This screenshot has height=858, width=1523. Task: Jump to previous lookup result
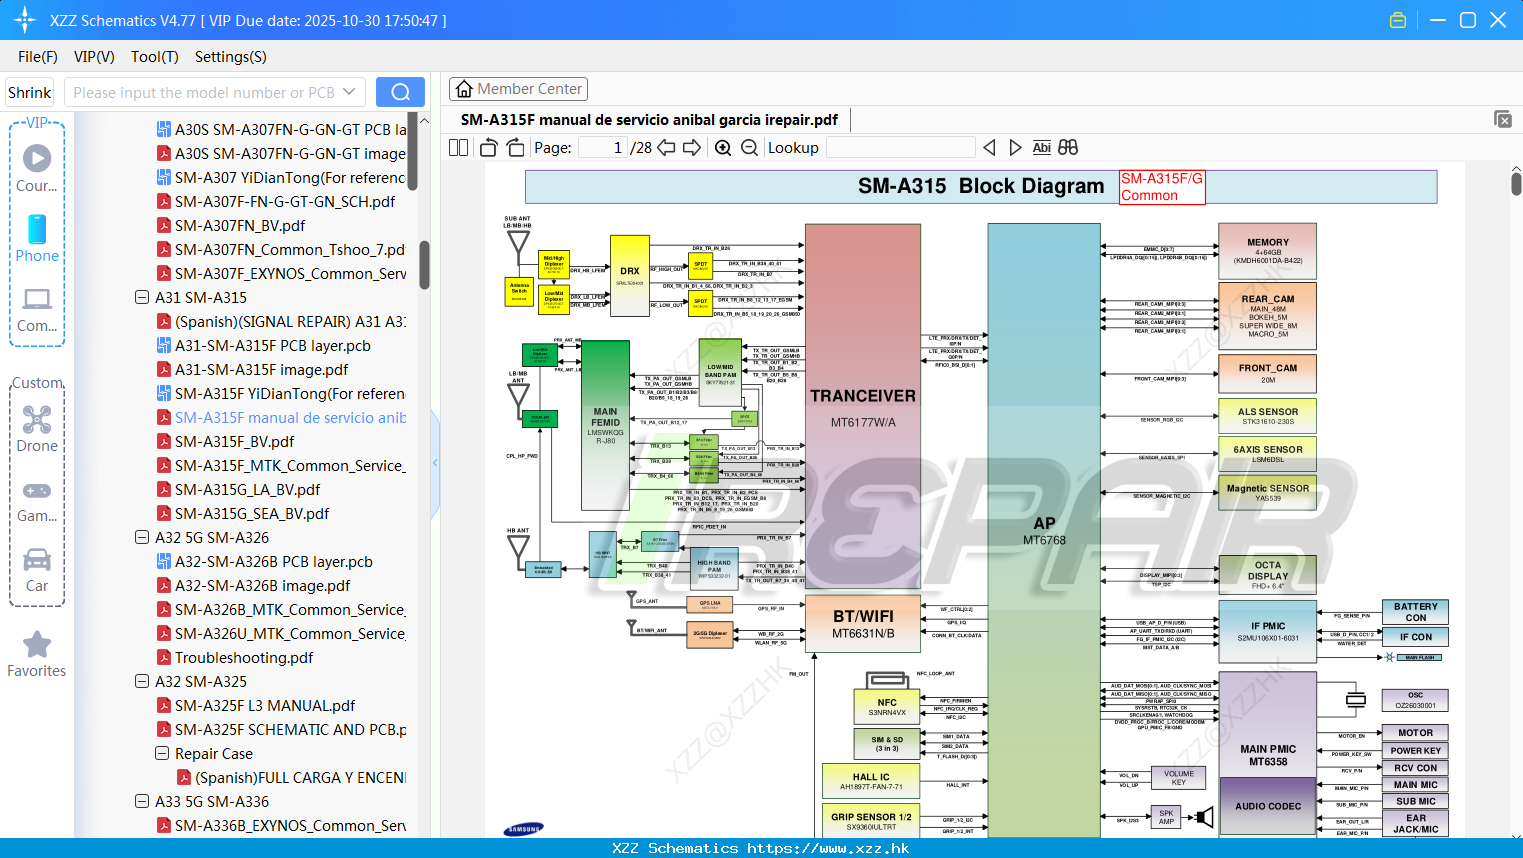[x=989, y=147]
